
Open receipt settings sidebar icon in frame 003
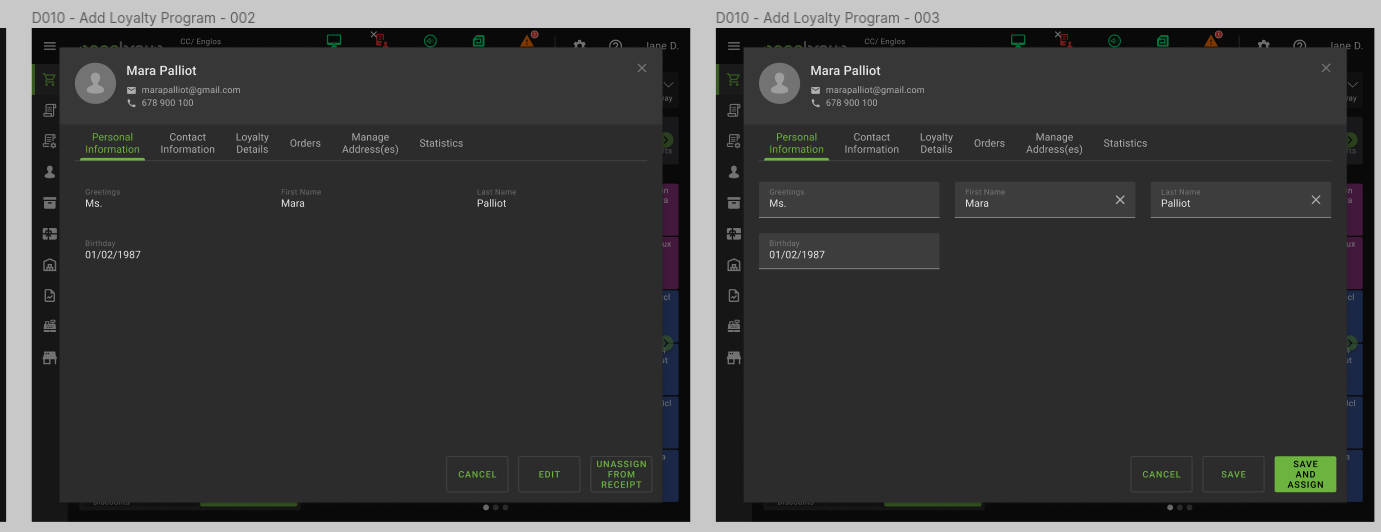click(733, 141)
